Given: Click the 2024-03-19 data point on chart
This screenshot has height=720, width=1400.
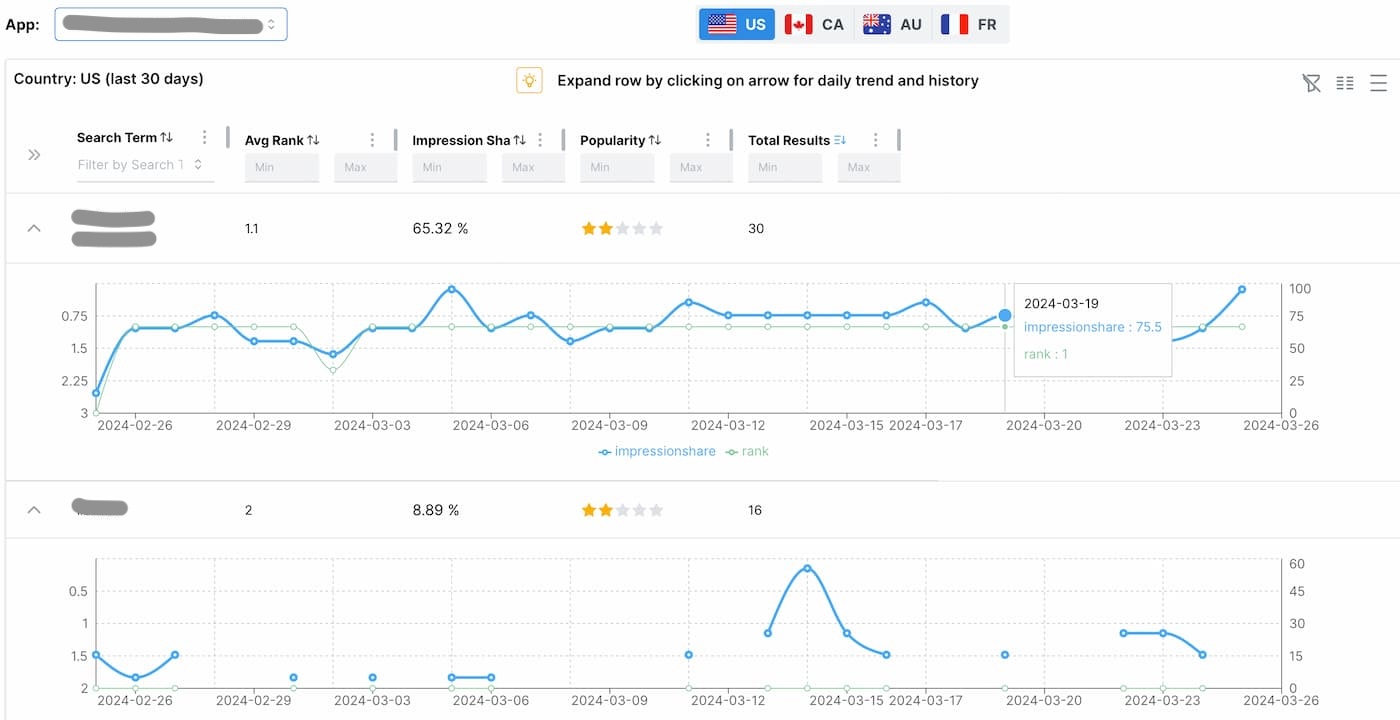Looking at the screenshot, I should (1004, 316).
